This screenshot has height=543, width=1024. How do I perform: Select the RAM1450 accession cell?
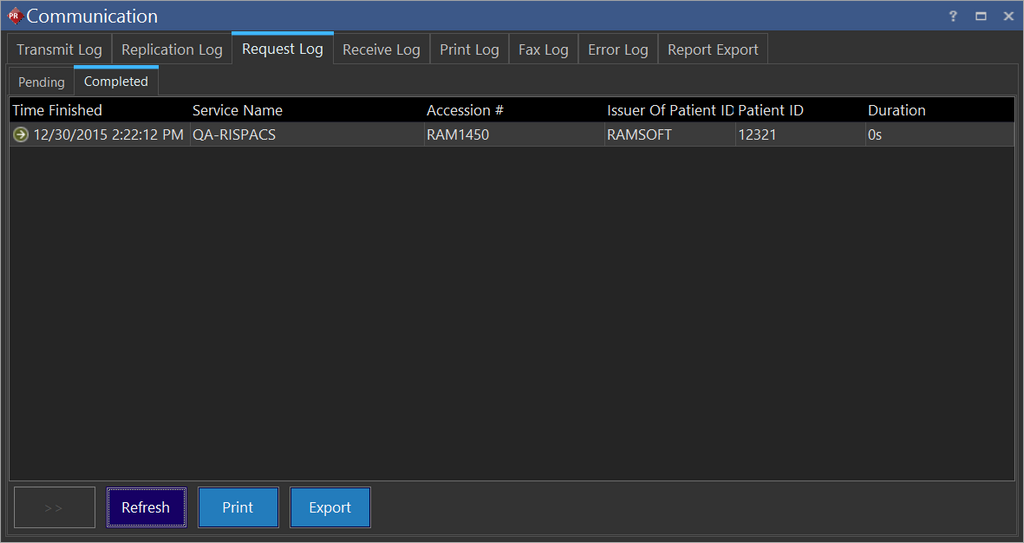[x=458, y=135]
